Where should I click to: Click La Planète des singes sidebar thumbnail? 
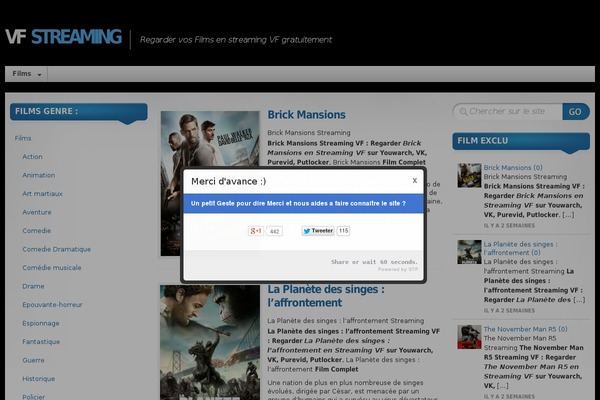pos(469,252)
